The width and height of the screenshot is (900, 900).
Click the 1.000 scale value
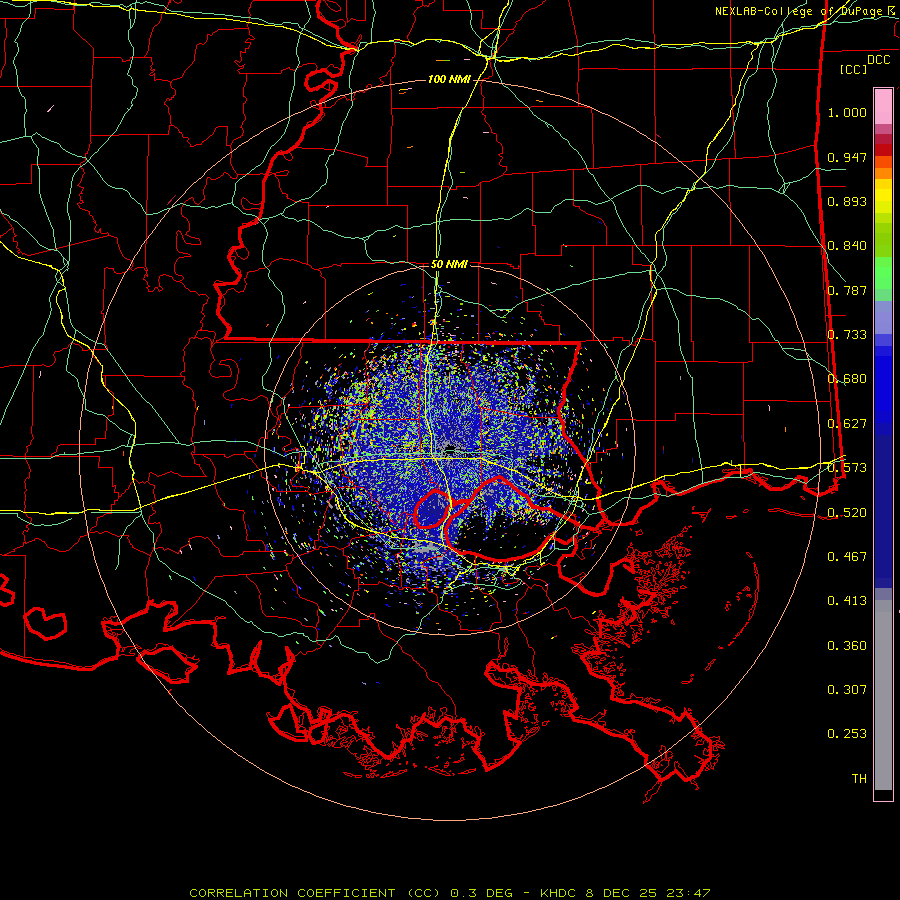click(847, 112)
